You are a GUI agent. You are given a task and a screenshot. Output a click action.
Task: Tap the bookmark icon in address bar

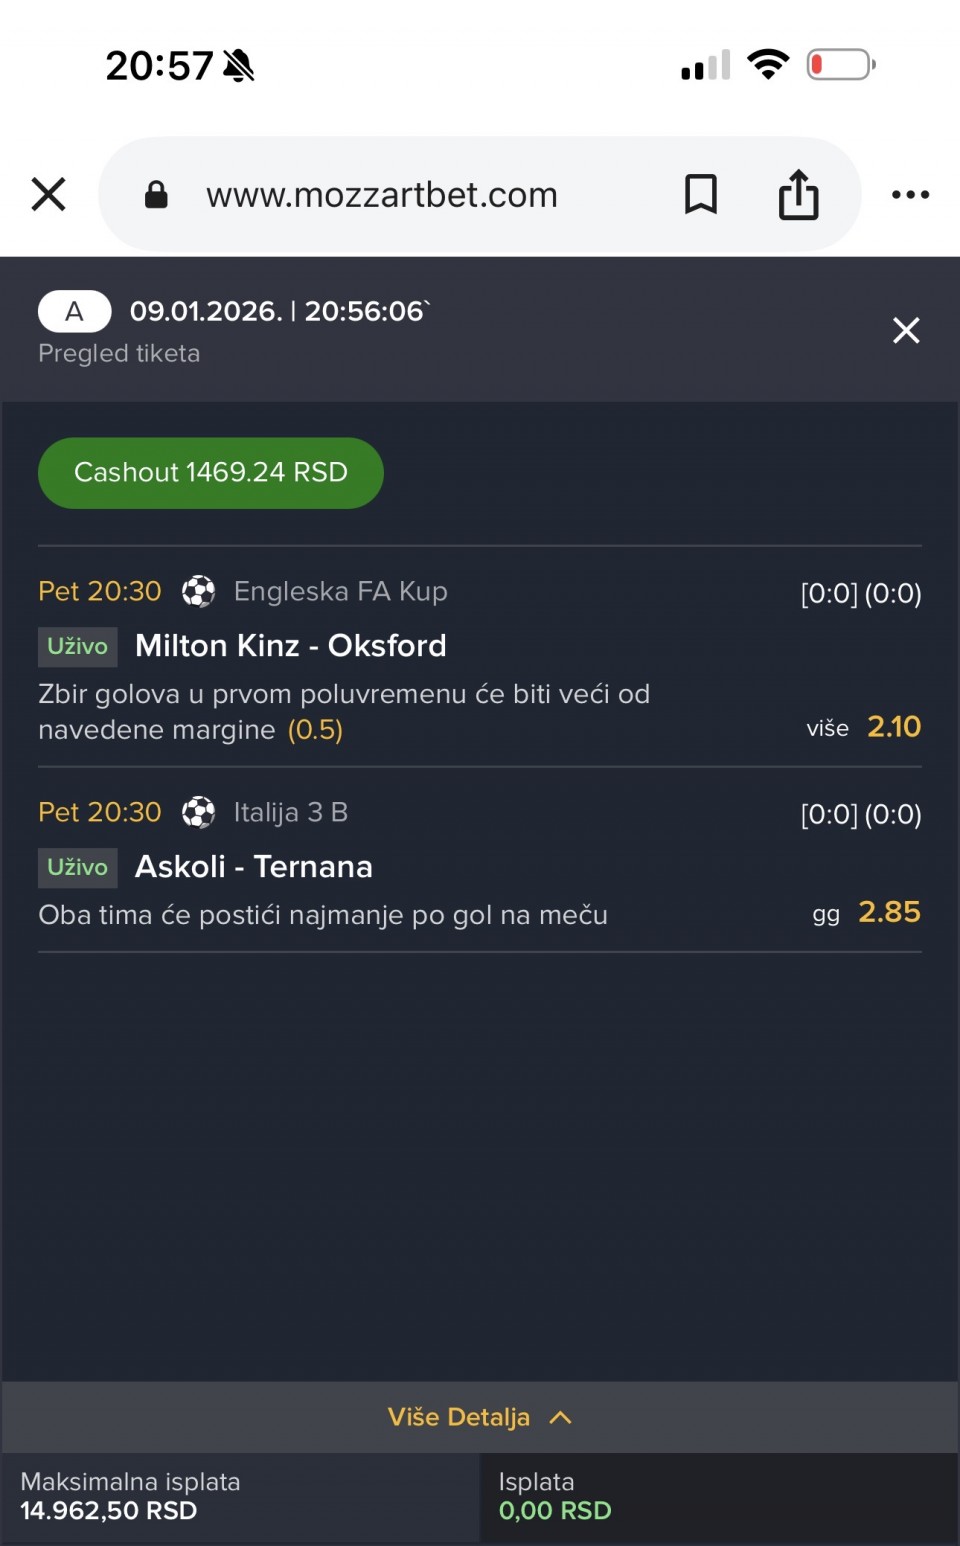point(700,194)
